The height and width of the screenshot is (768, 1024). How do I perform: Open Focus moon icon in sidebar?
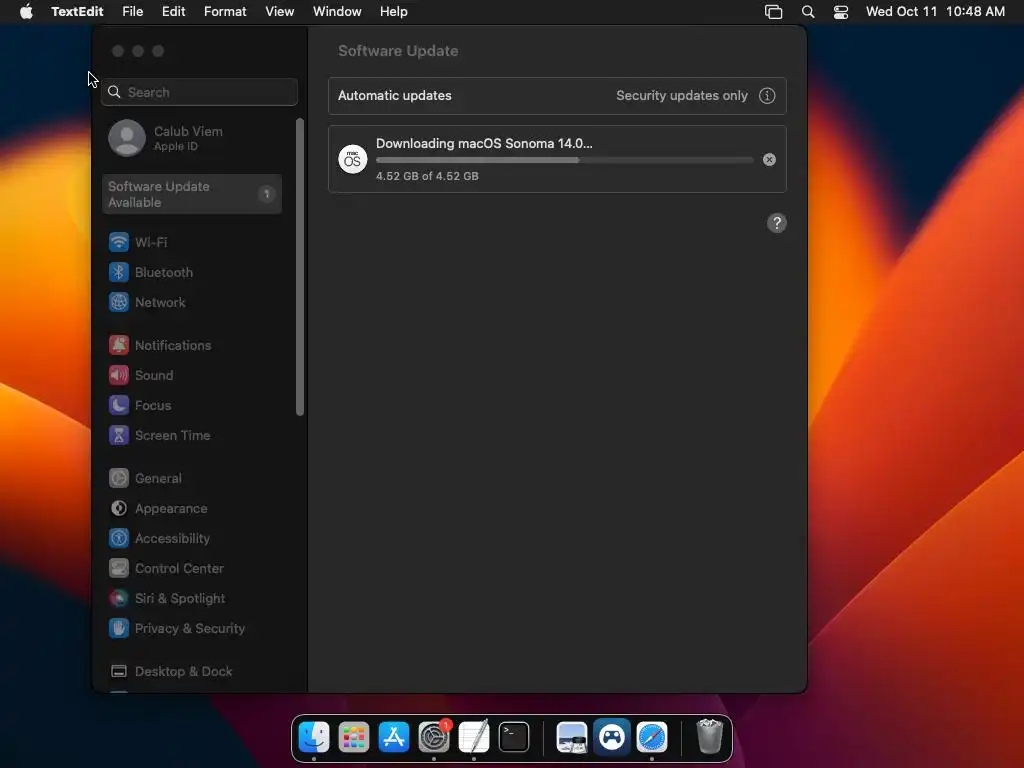tap(119, 406)
